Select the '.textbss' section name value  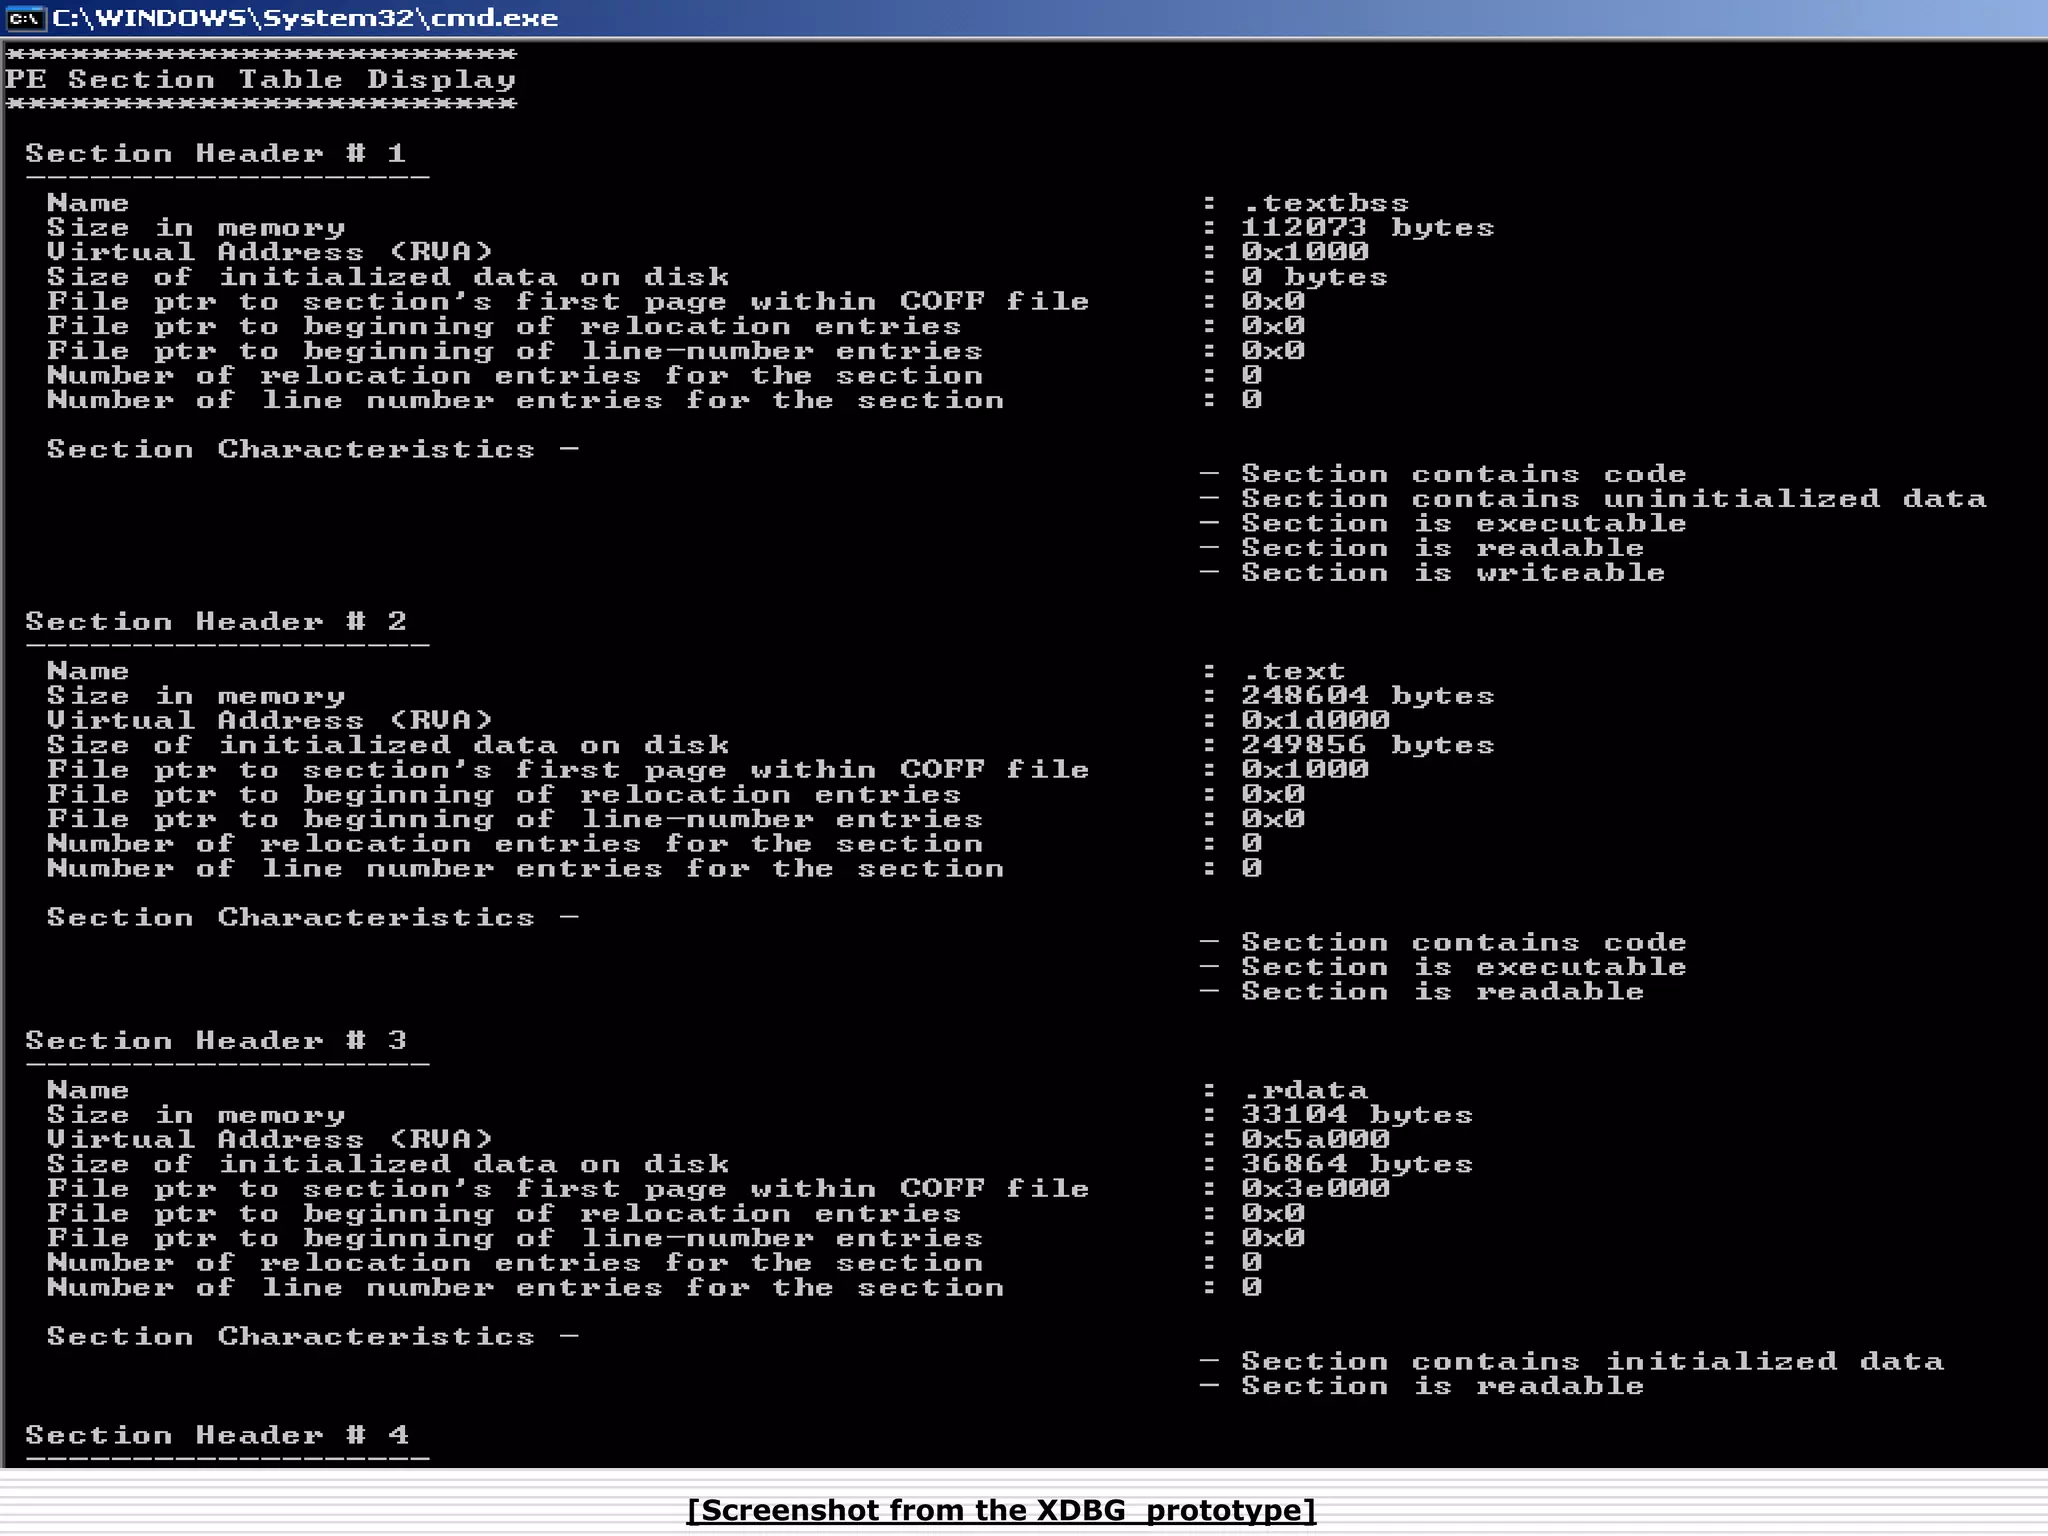[x=1325, y=204]
